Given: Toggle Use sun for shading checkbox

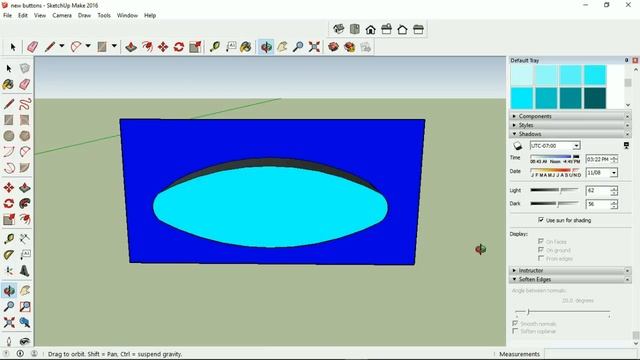Looking at the screenshot, I should (x=541, y=220).
